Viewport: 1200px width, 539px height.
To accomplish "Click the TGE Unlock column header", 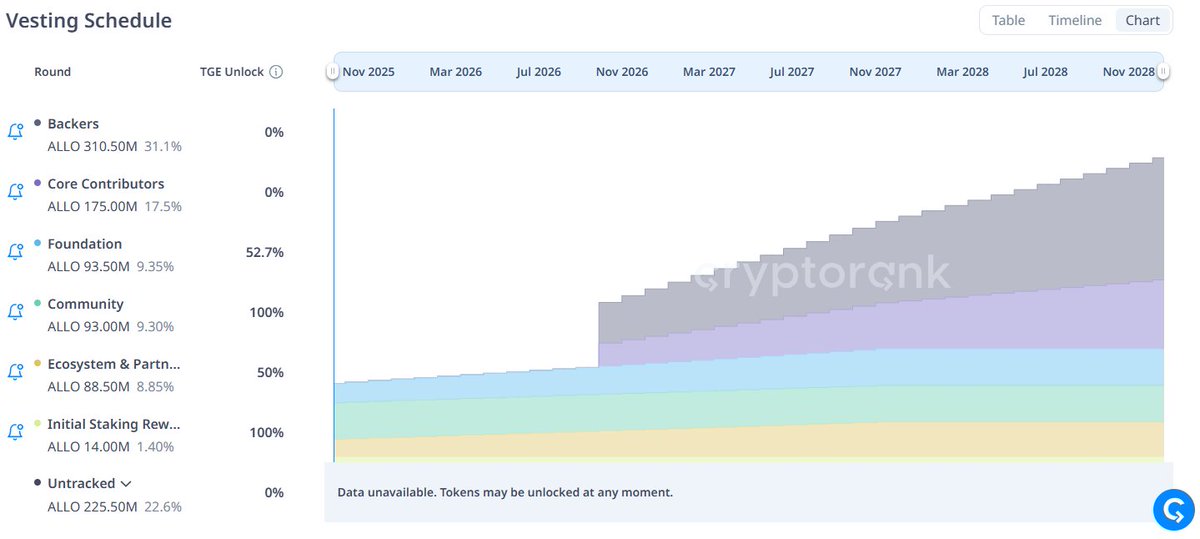I will pyautogui.click(x=231, y=72).
